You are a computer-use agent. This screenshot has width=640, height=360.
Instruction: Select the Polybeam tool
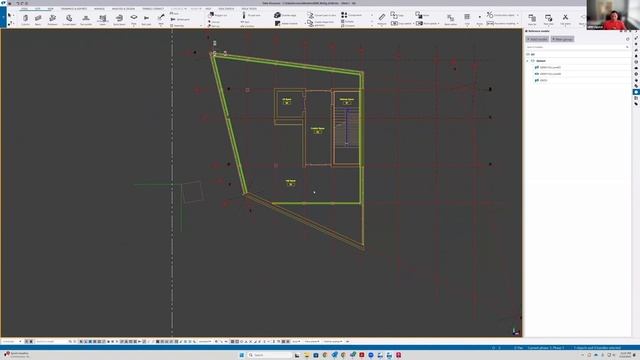[52, 19]
